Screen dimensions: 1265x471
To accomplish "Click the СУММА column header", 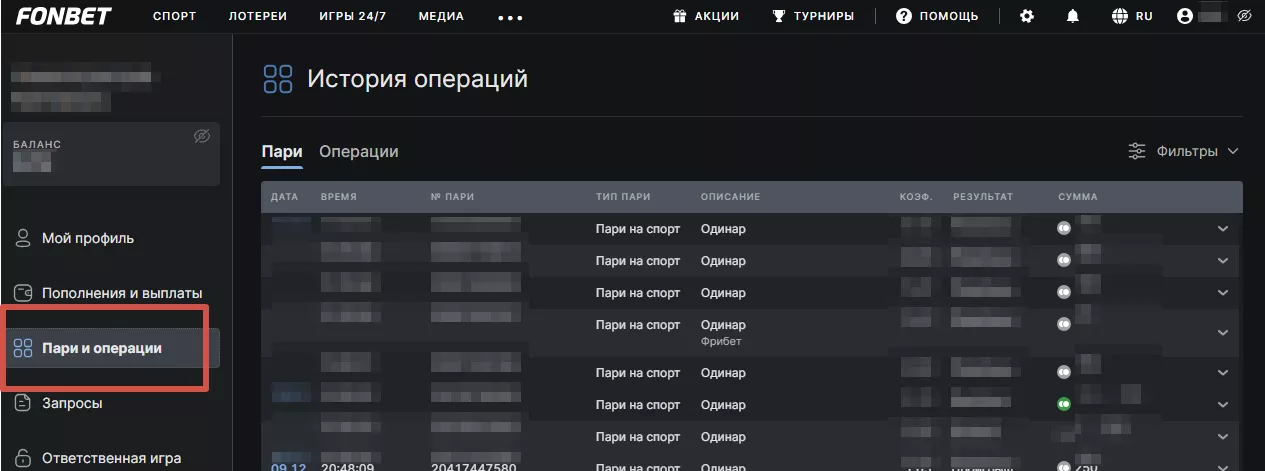I will (x=1078, y=196).
